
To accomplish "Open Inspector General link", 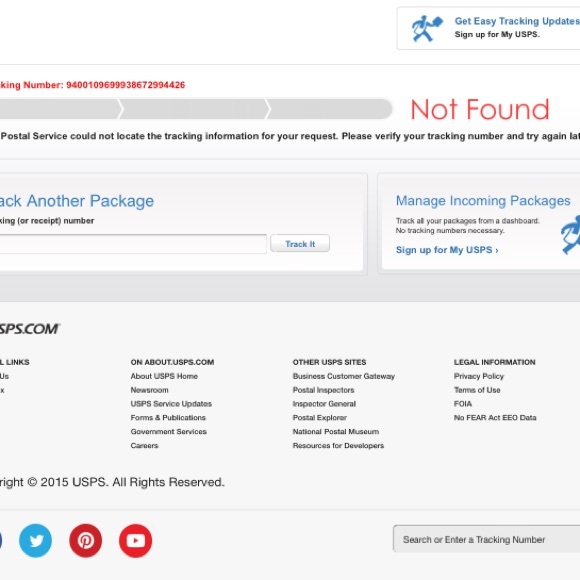I will (324, 404).
